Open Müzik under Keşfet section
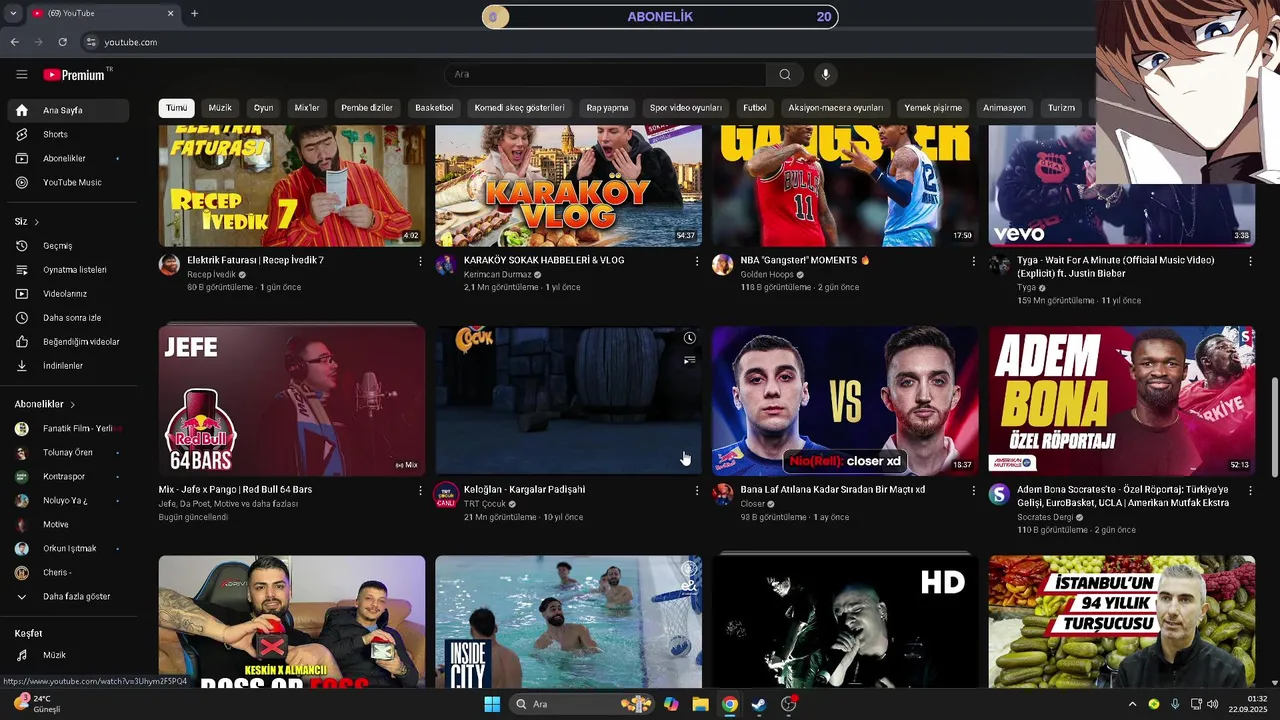This screenshot has height=720, width=1280. [x=69, y=655]
